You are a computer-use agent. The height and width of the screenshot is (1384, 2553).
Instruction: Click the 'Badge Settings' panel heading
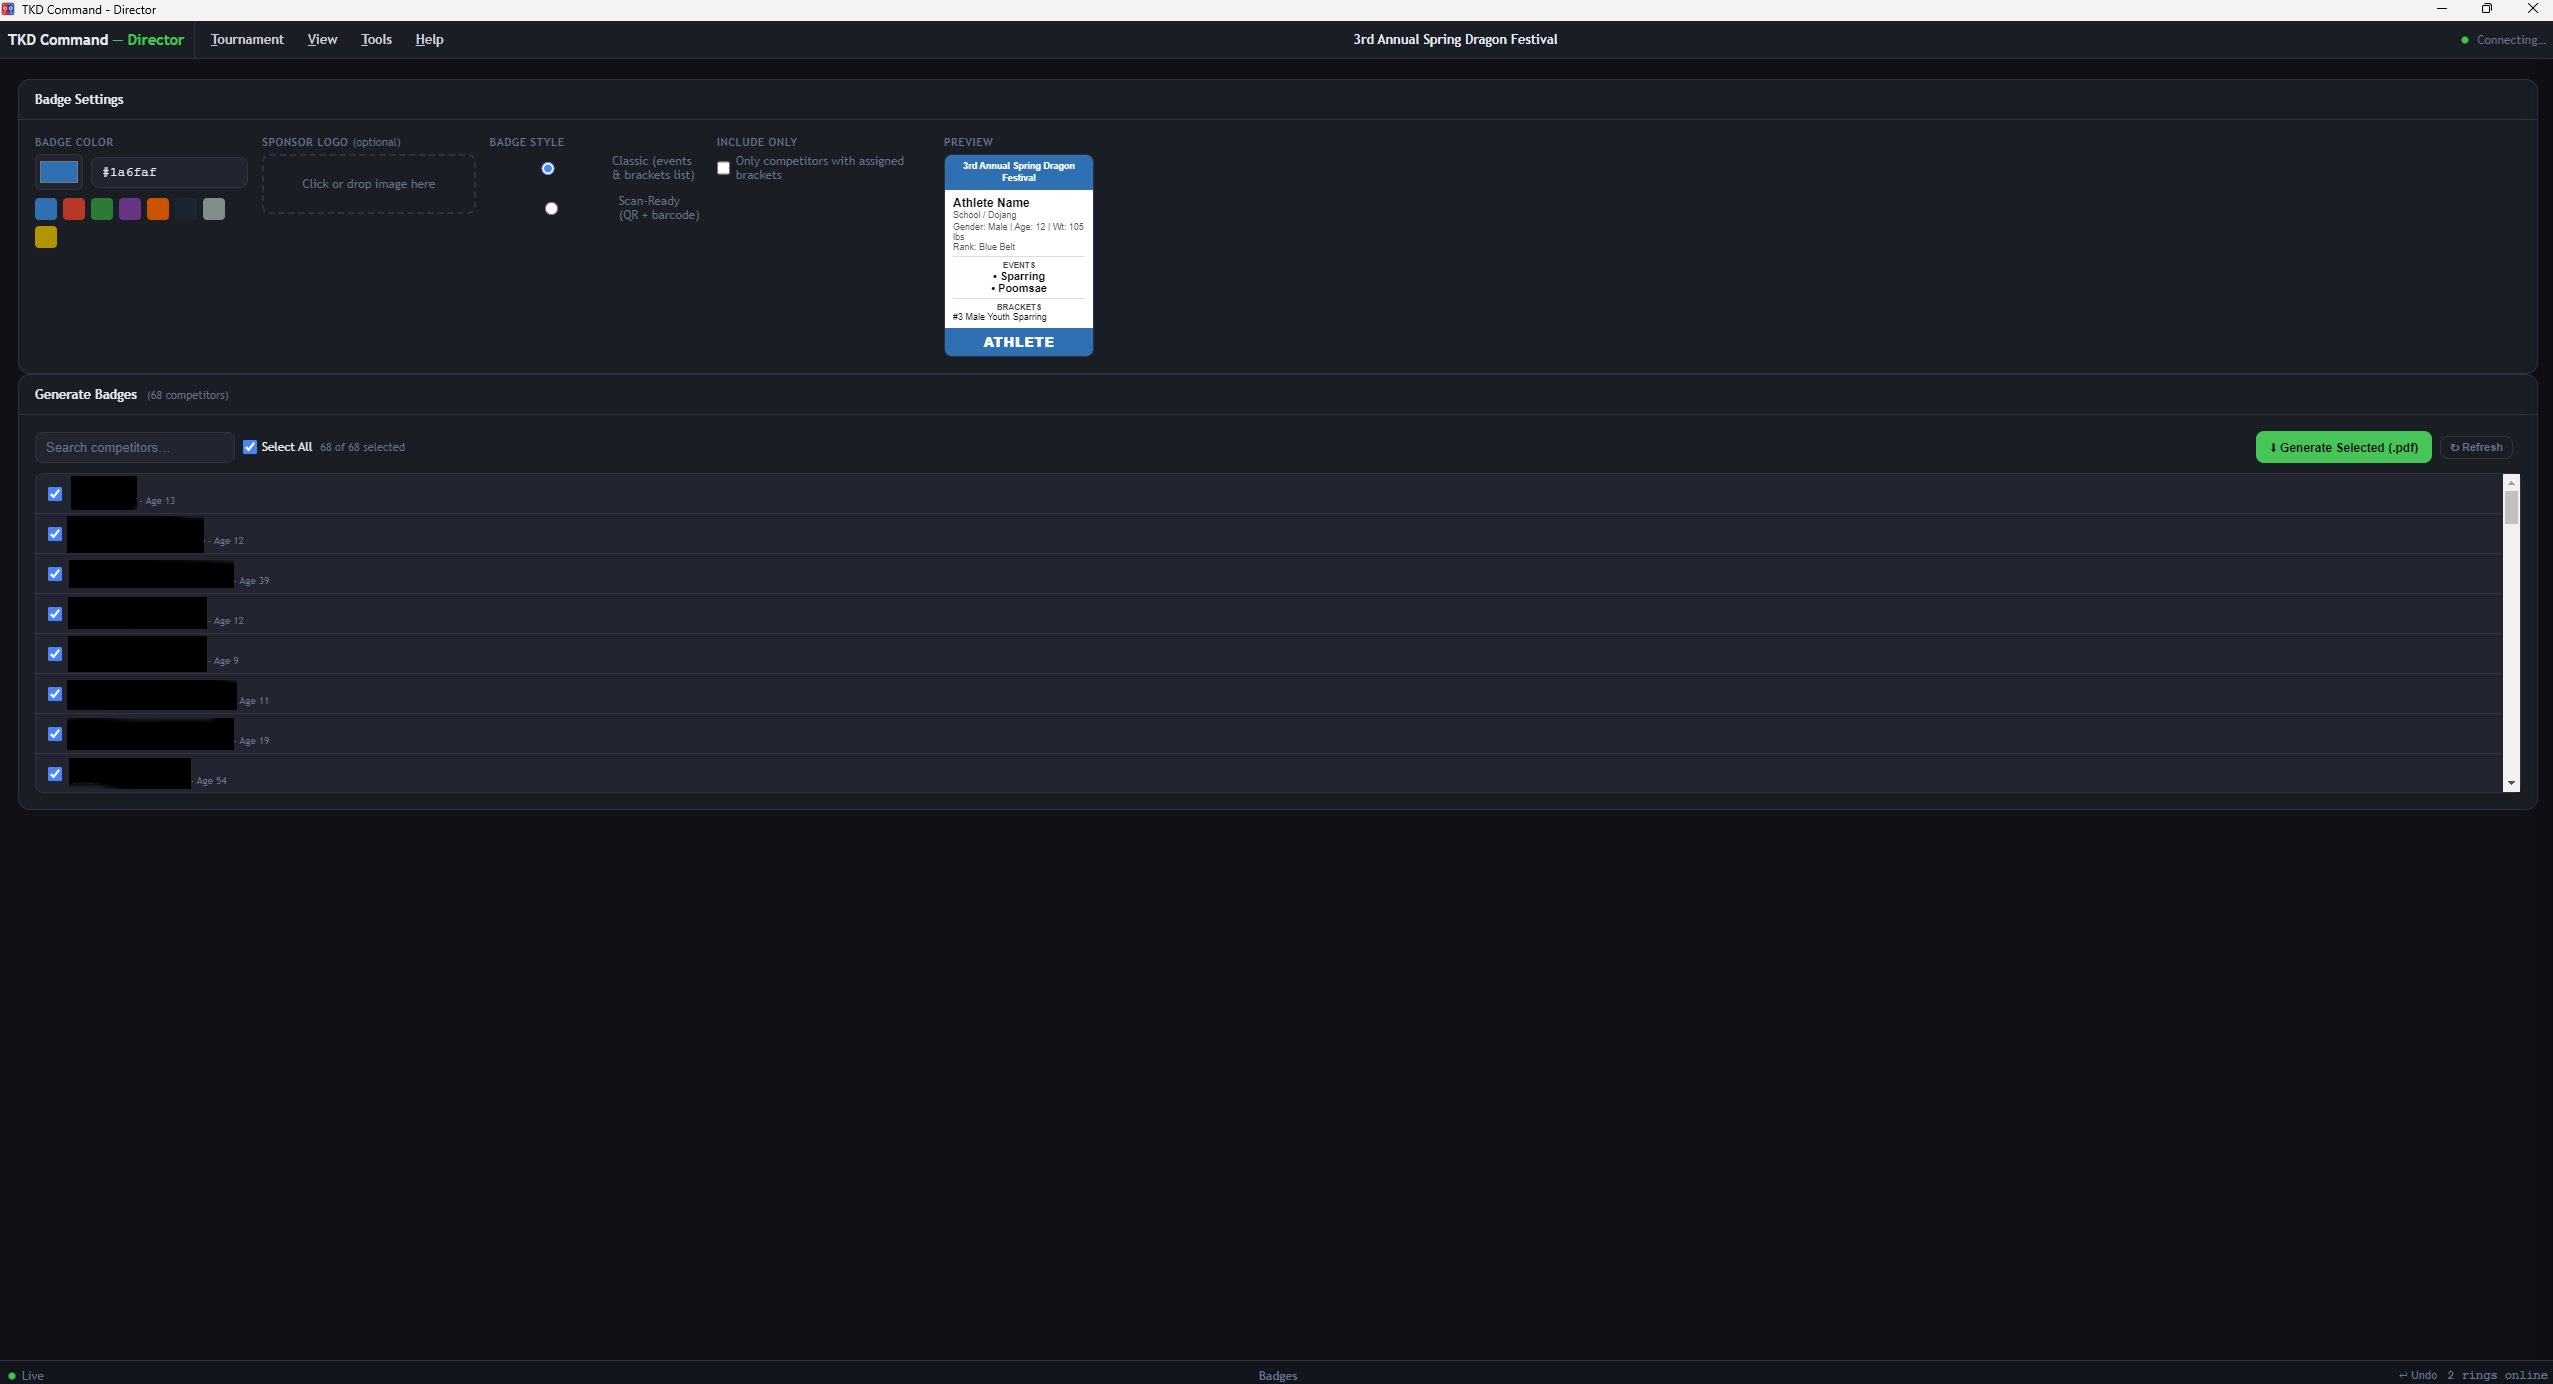[x=79, y=99]
